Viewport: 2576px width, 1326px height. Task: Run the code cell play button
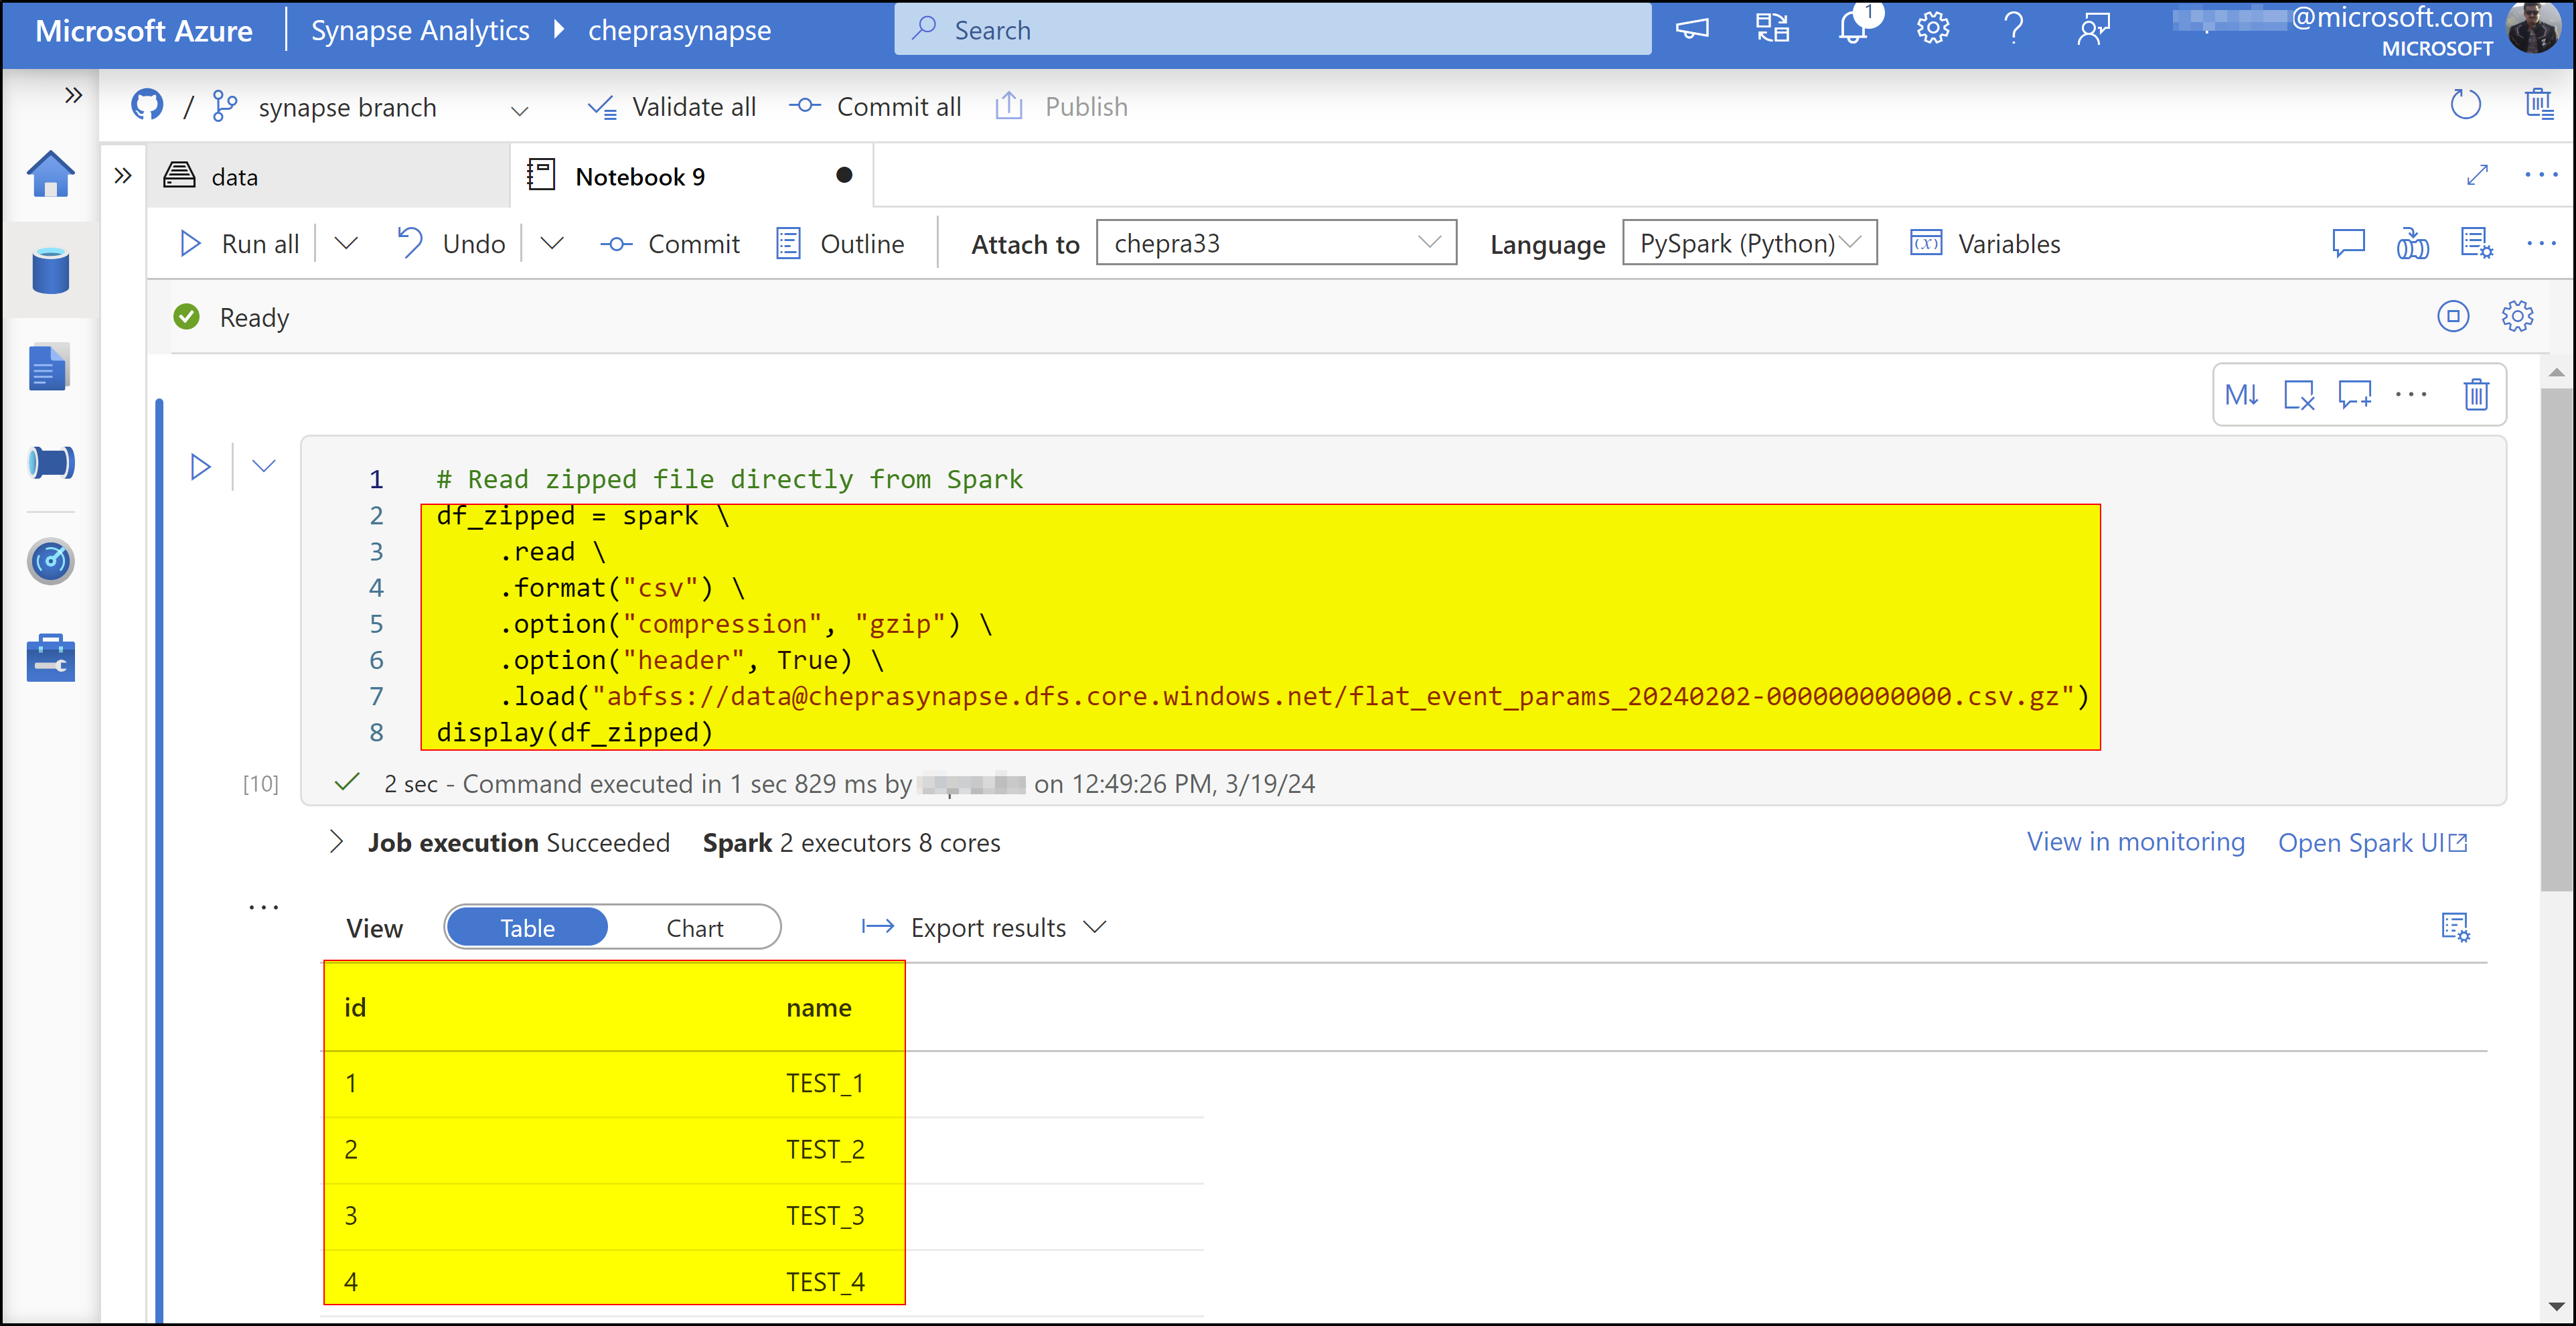point(200,466)
